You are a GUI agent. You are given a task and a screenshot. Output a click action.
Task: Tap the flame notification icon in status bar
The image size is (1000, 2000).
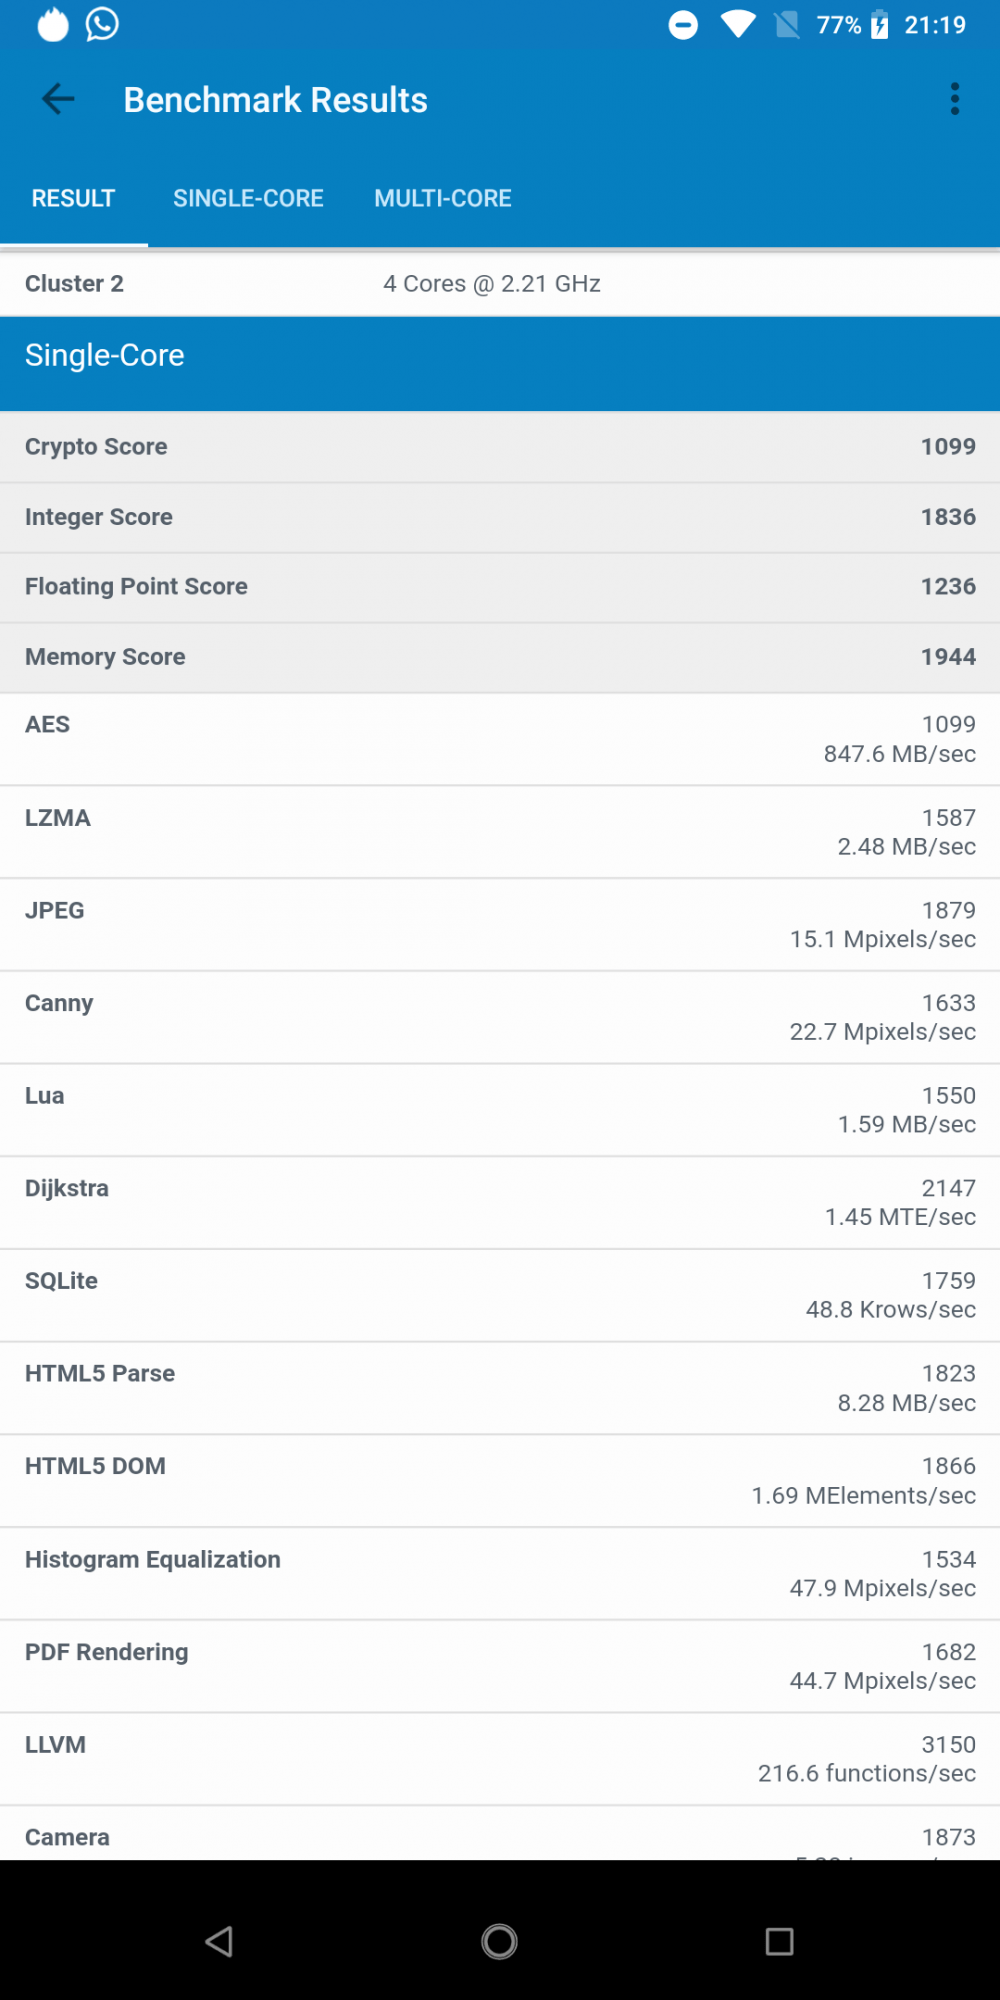[x=53, y=25]
